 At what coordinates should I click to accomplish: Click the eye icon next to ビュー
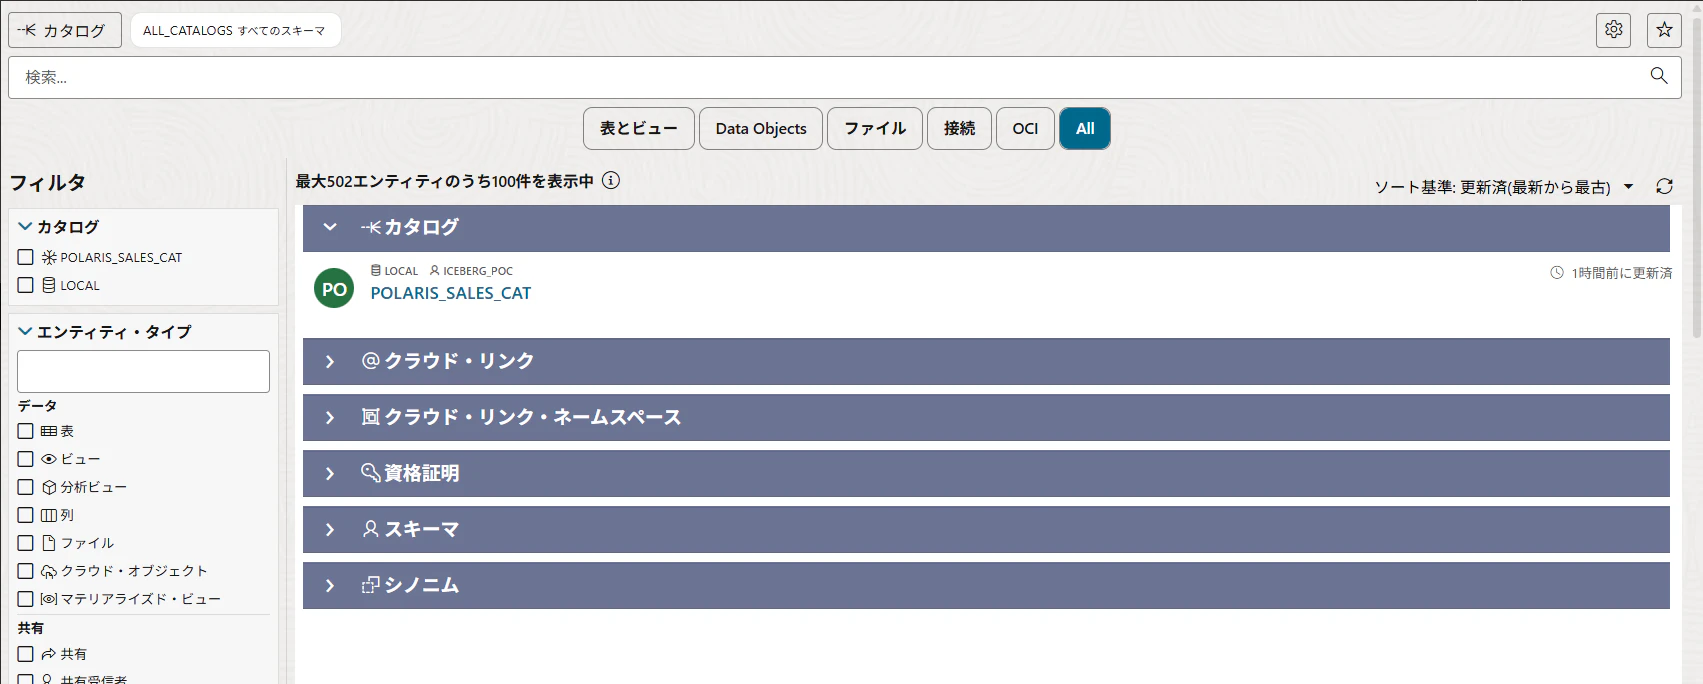pos(49,459)
